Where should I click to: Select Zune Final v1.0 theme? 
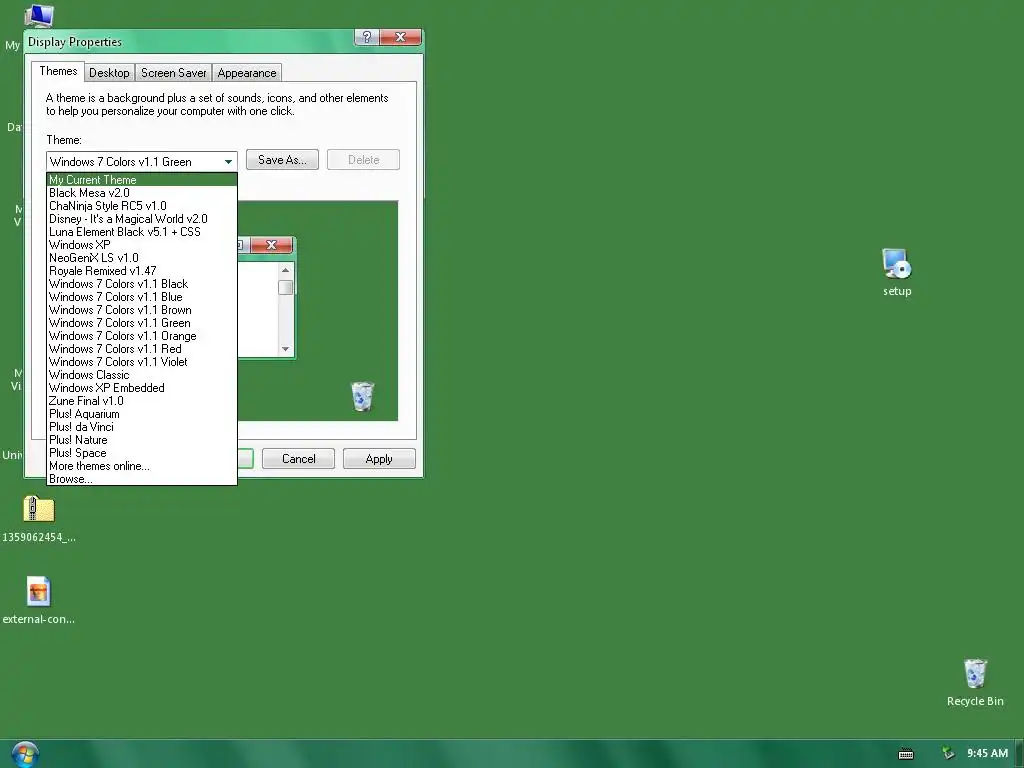pos(142,401)
